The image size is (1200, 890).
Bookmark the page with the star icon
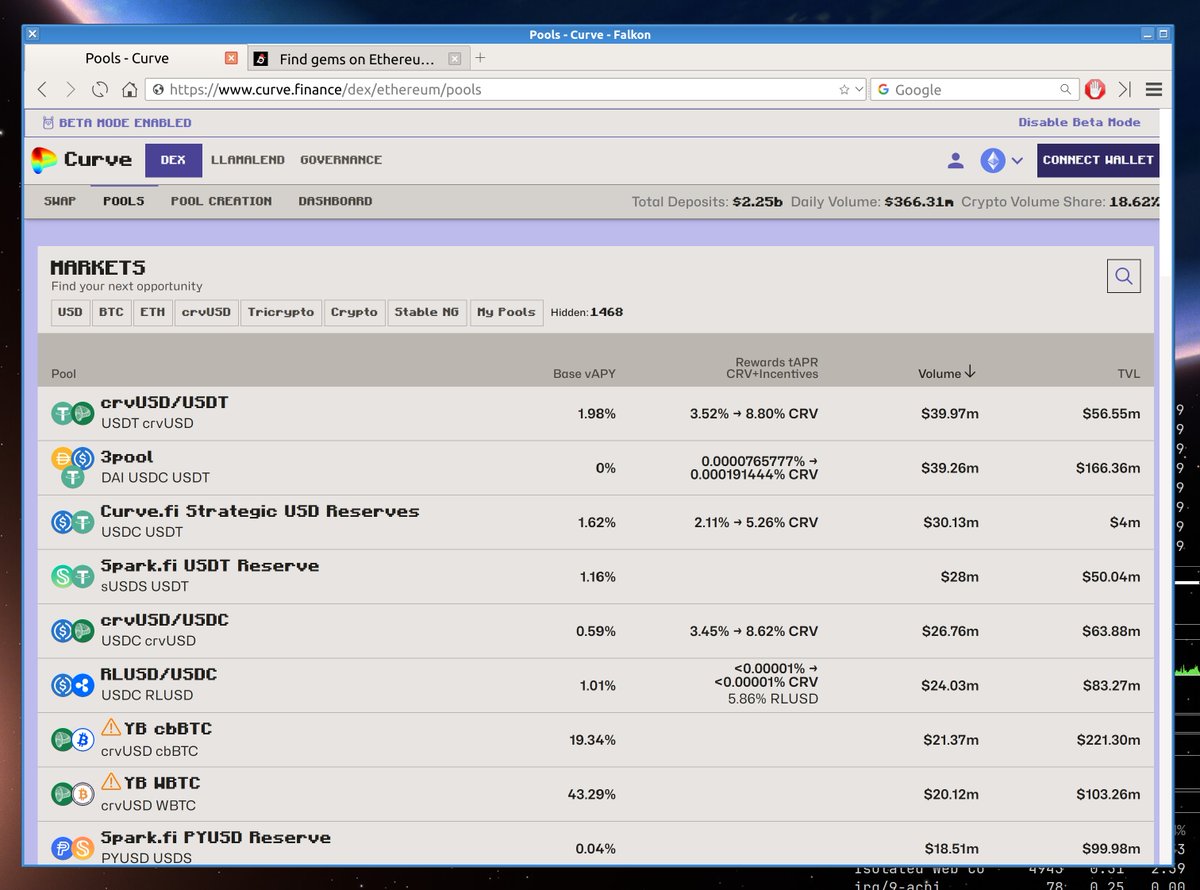[844, 89]
